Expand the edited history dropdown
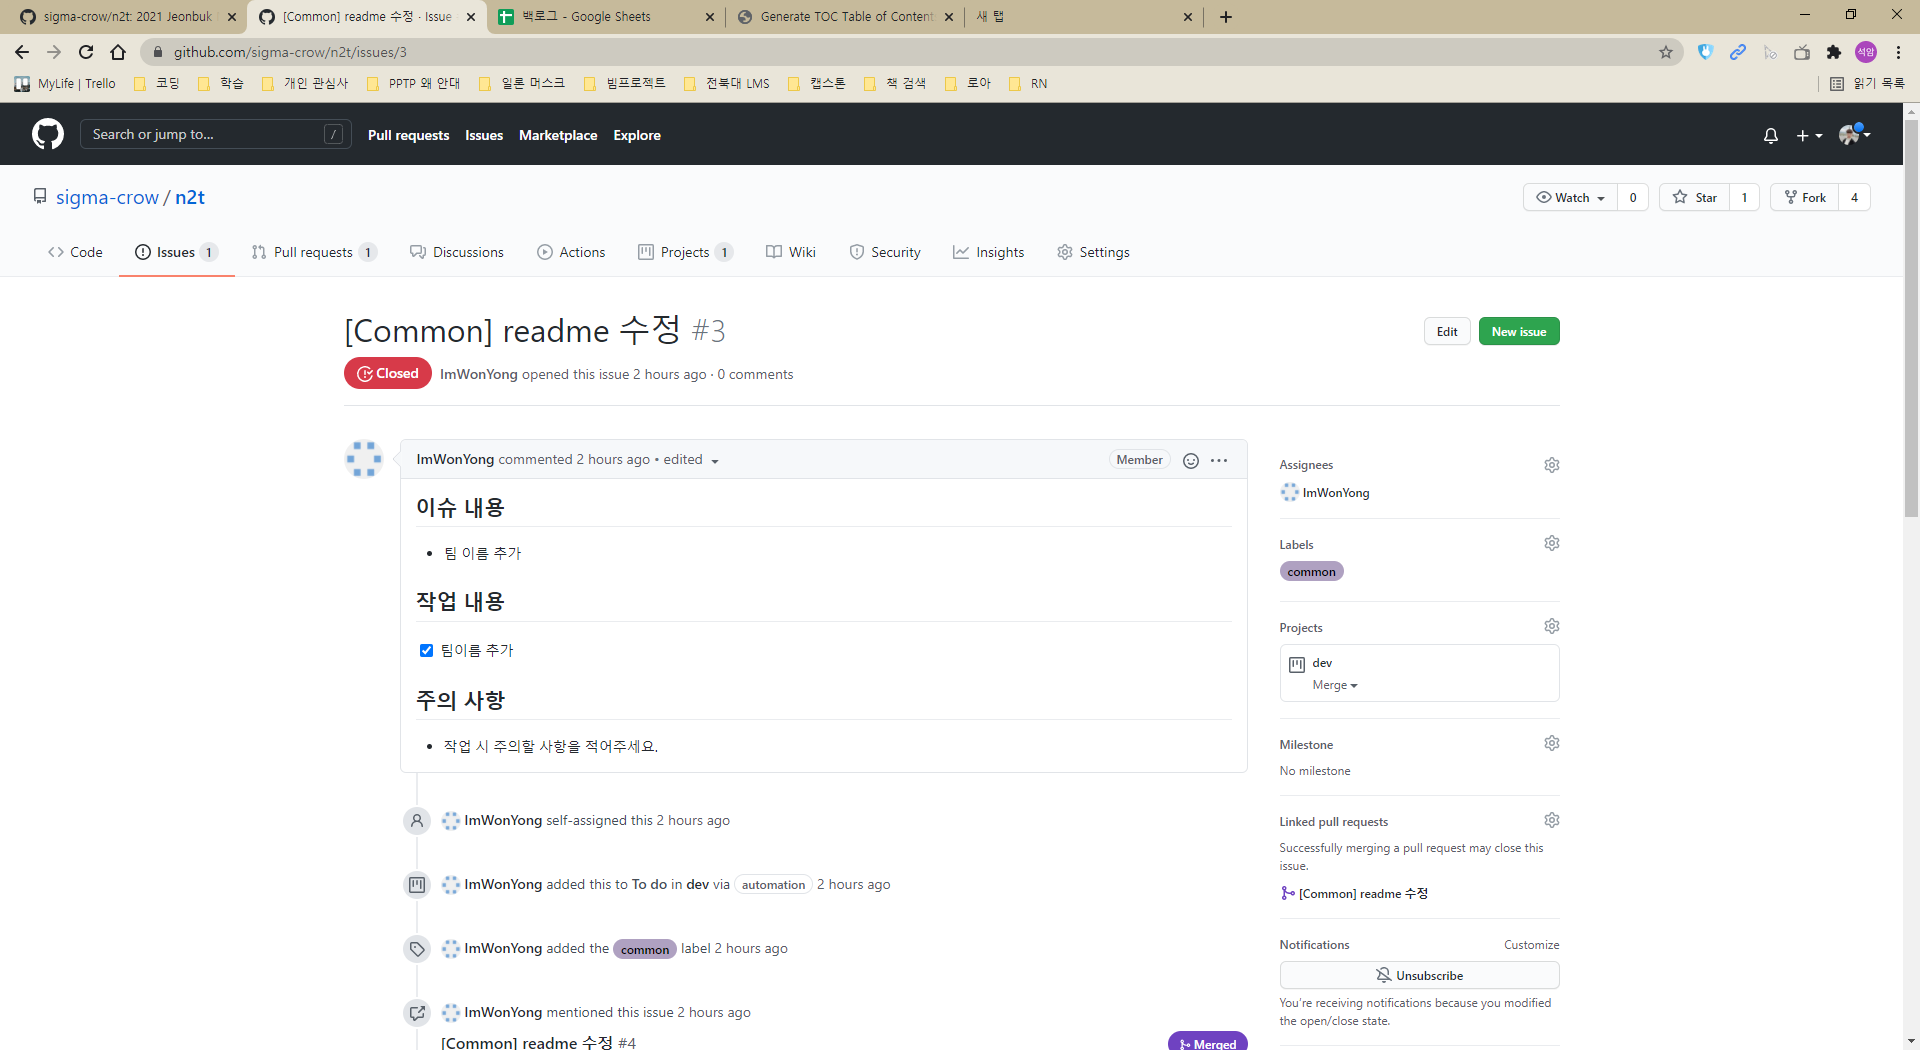Image resolution: width=1920 pixels, height=1050 pixels. [x=691, y=460]
